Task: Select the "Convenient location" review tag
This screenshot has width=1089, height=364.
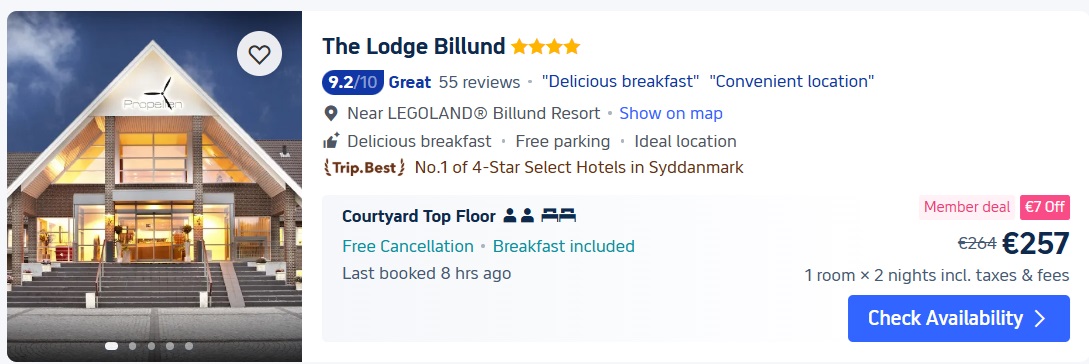Action: 792,81
